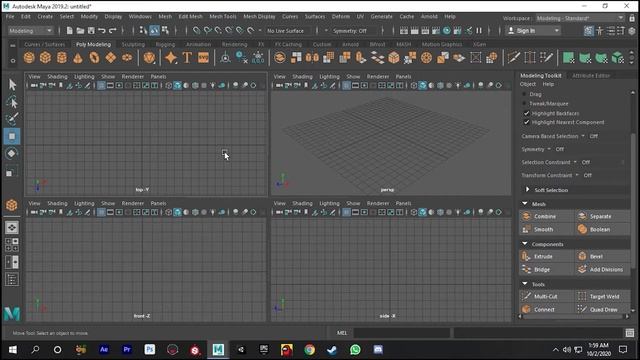Viewport: 640px width, 360px height.
Task: Click the Separate button
Action: click(x=602, y=216)
